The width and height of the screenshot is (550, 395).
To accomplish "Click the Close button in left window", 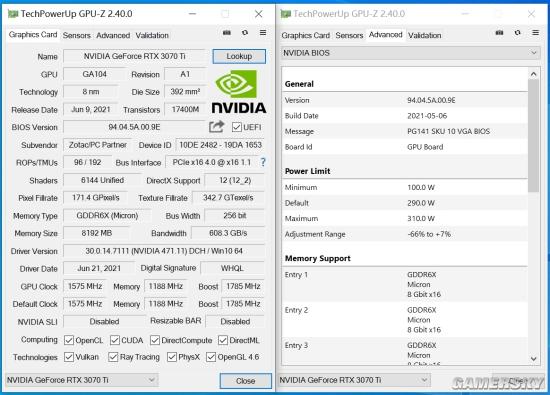I will click(246, 381).
